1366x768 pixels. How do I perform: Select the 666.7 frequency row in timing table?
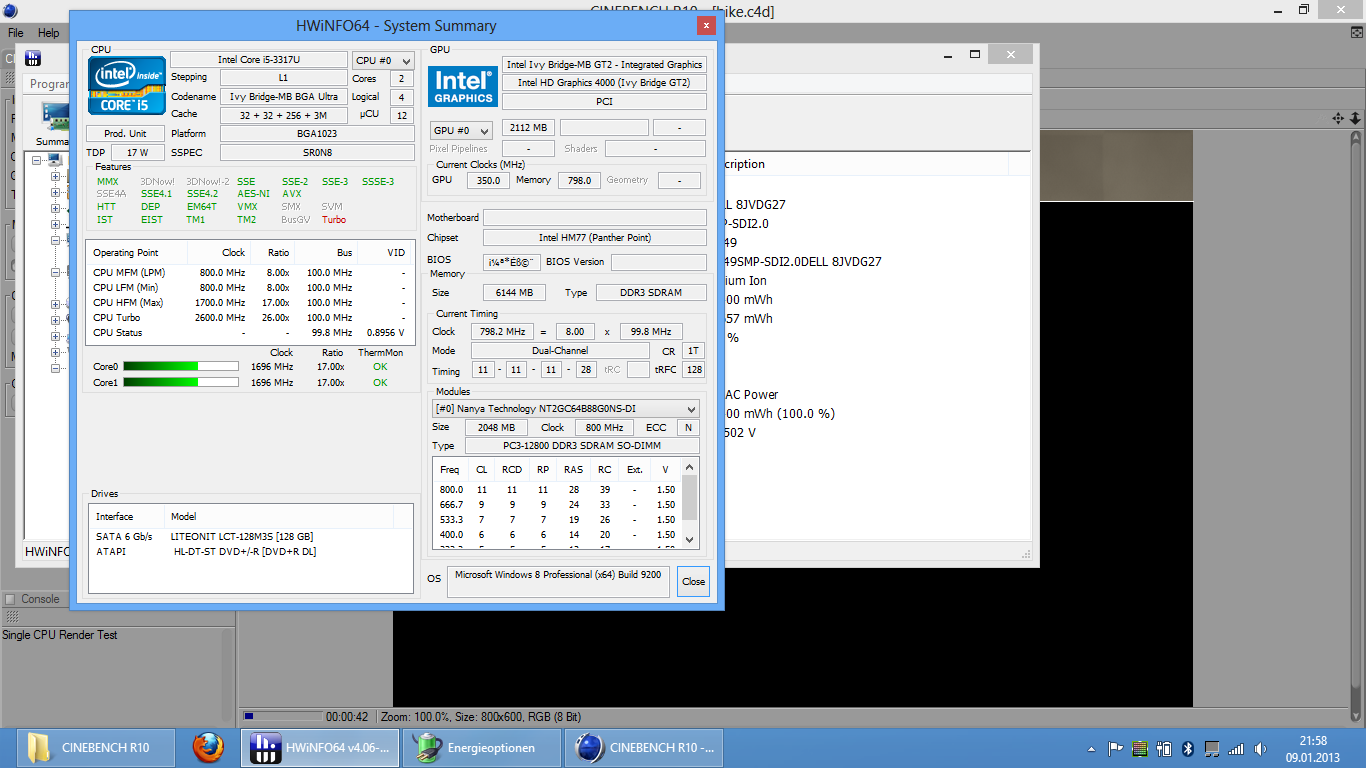(x=558, y=505)
